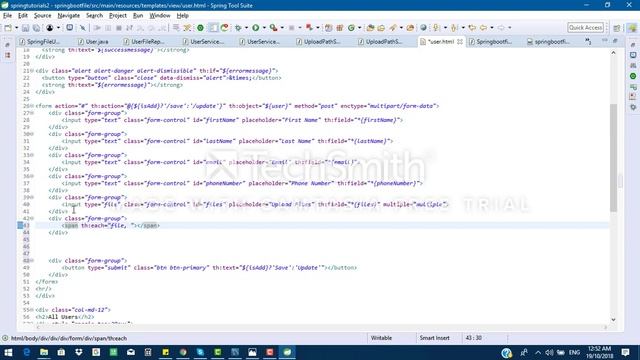This screenshot has width=640, height=360.
Task: Collapse the form element at line 26
Action: tap(32, 106)
